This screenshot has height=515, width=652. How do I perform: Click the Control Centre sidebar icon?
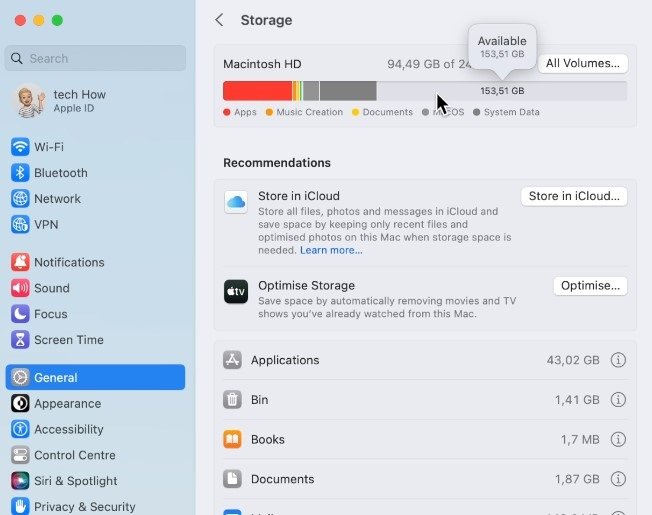[x=20, y=455]
